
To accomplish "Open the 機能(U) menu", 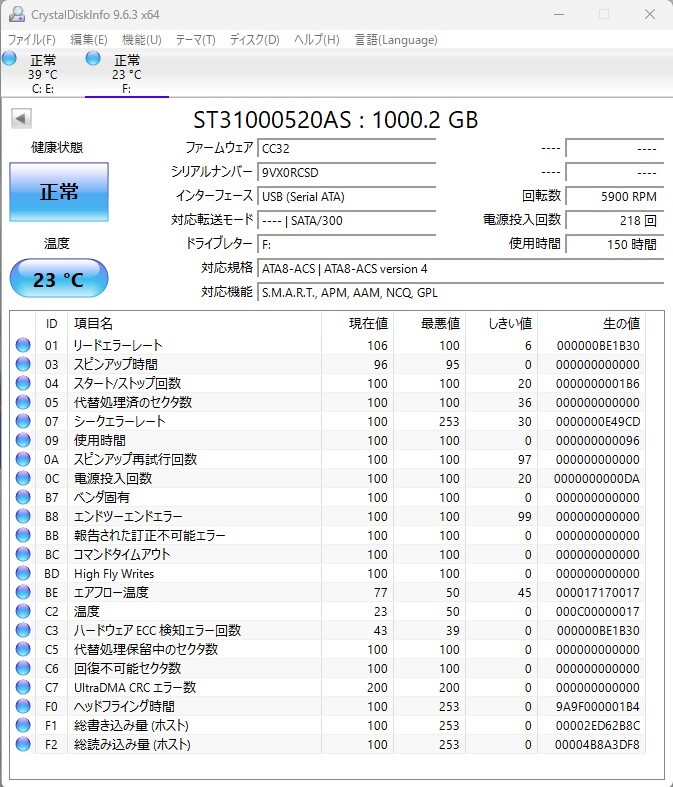I will tap(142, 40).
